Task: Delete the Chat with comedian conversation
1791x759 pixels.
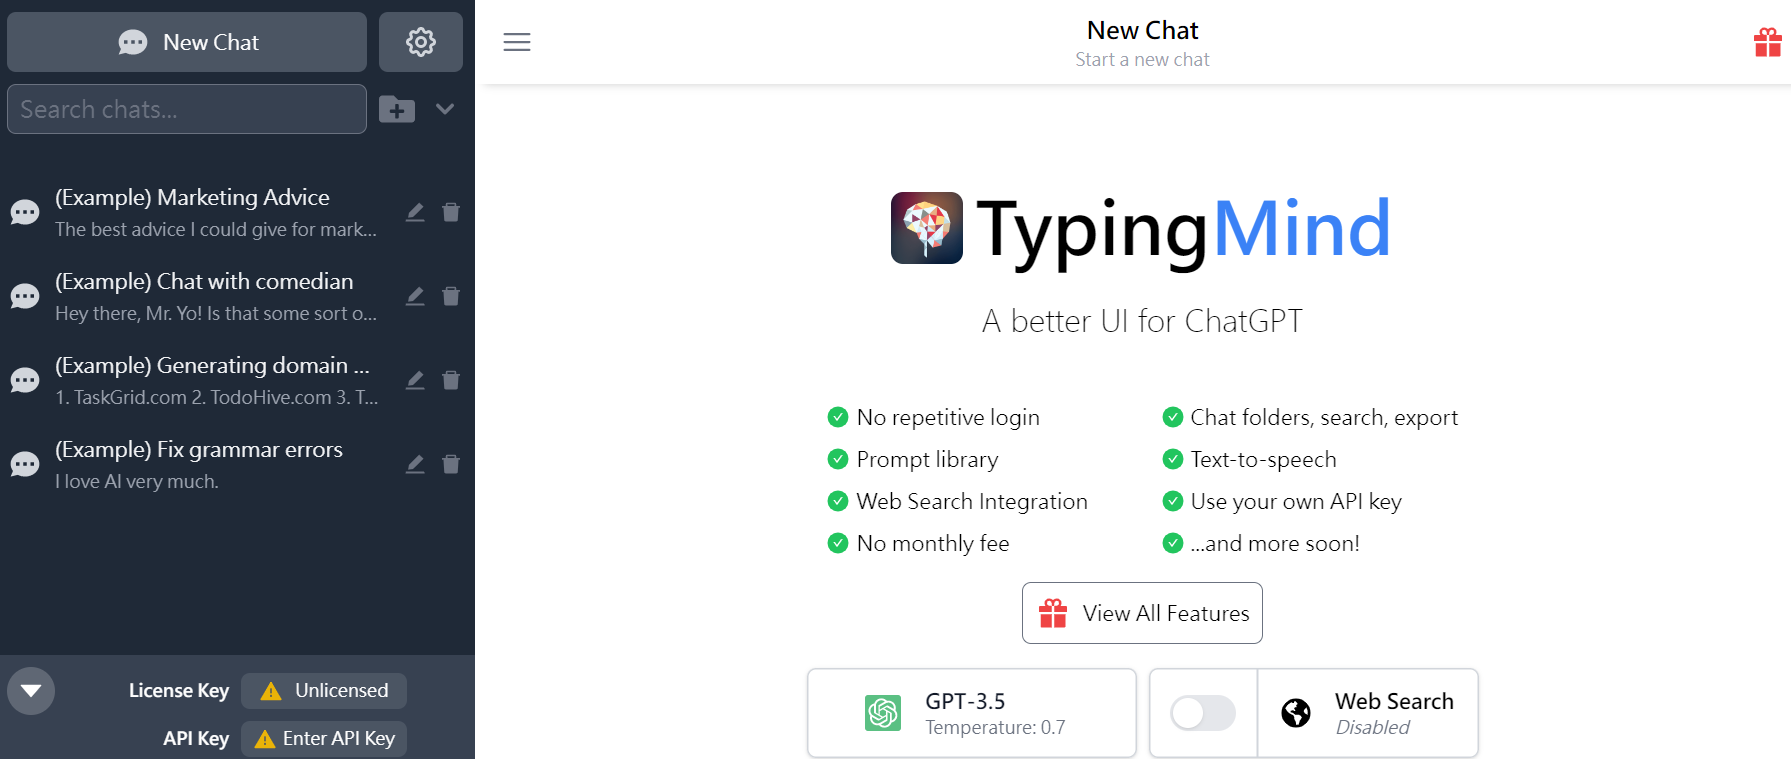Action: click(x=451, y=296)
